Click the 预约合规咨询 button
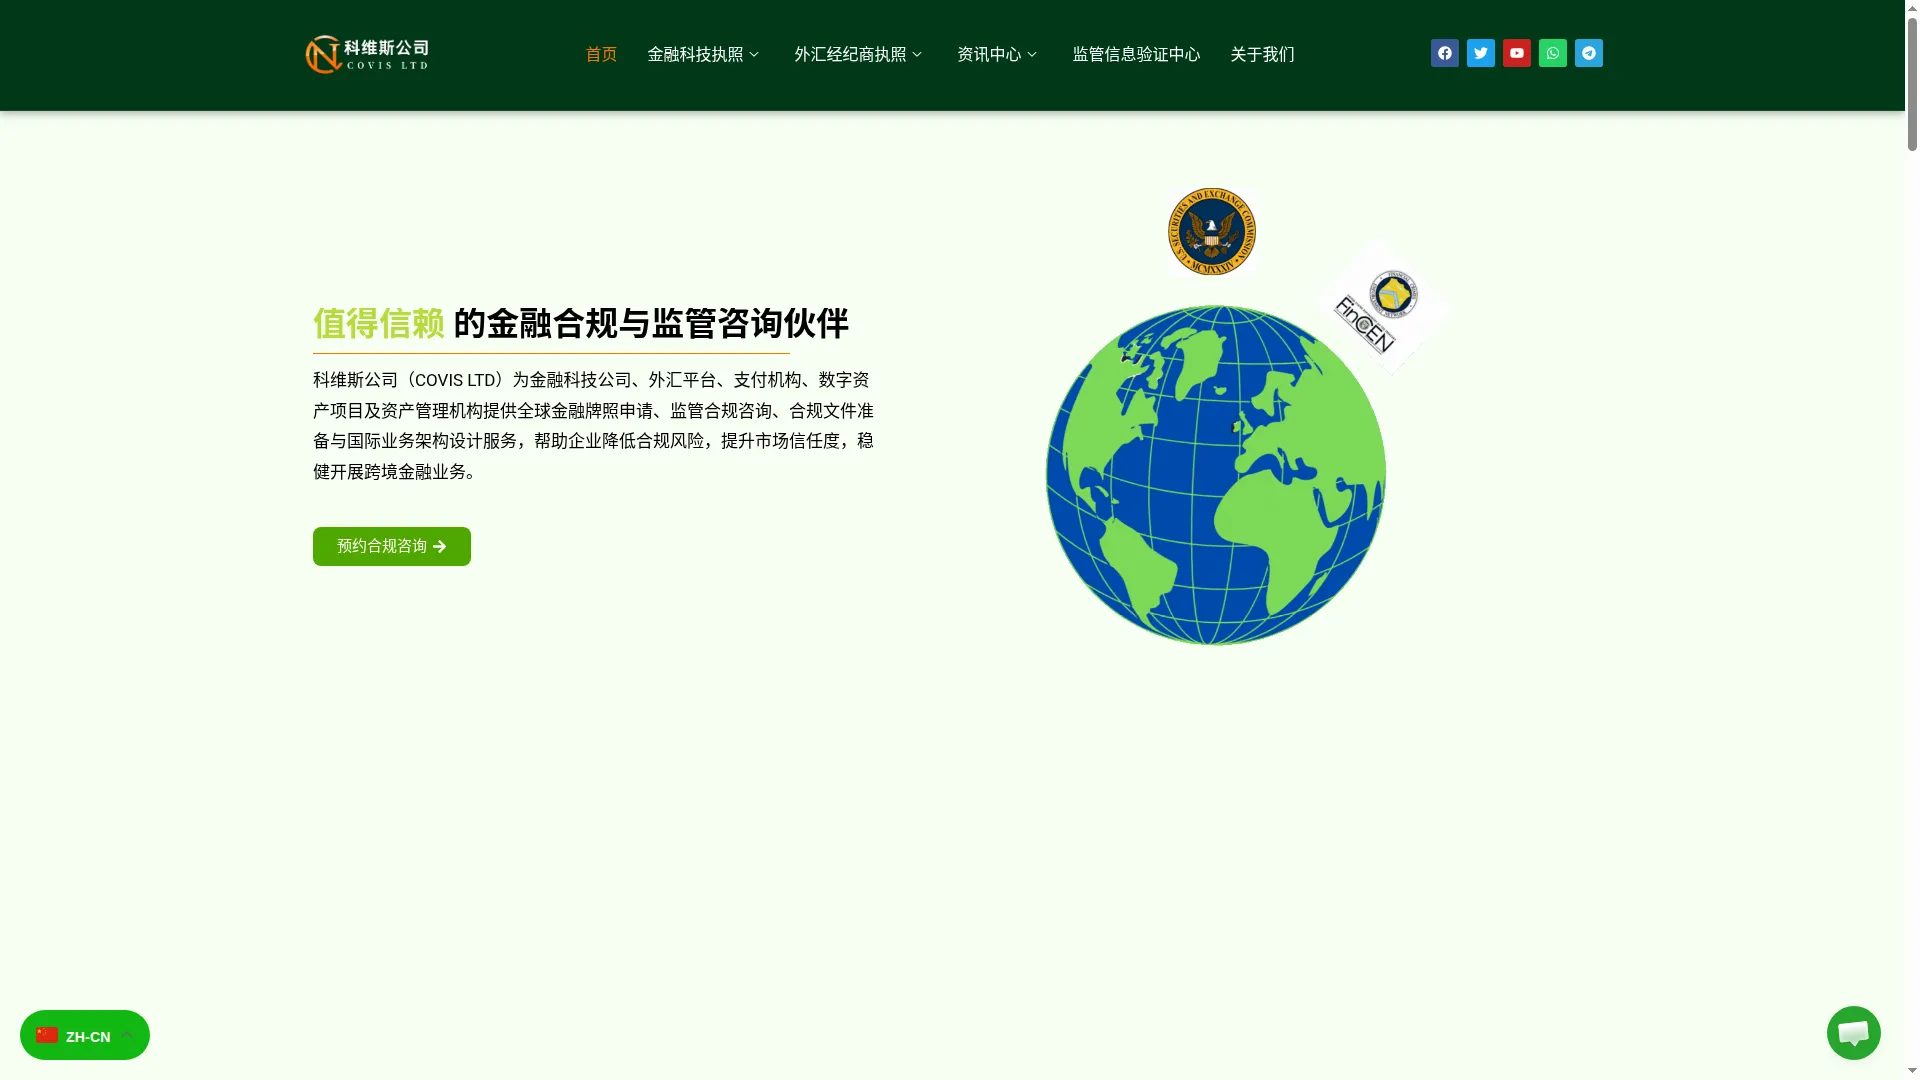Image resolution: width=1920 pixels, height=1080 pixels. [x=392, y=546]
